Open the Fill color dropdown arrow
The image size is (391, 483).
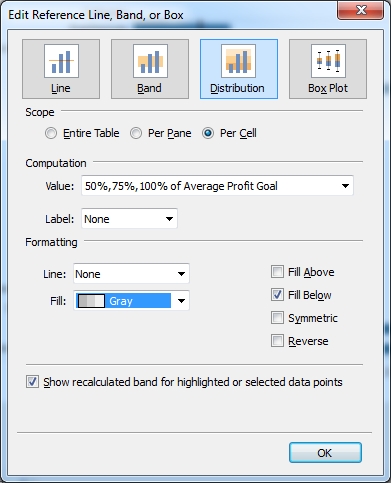pyautogui.click(x=181, y=301)
